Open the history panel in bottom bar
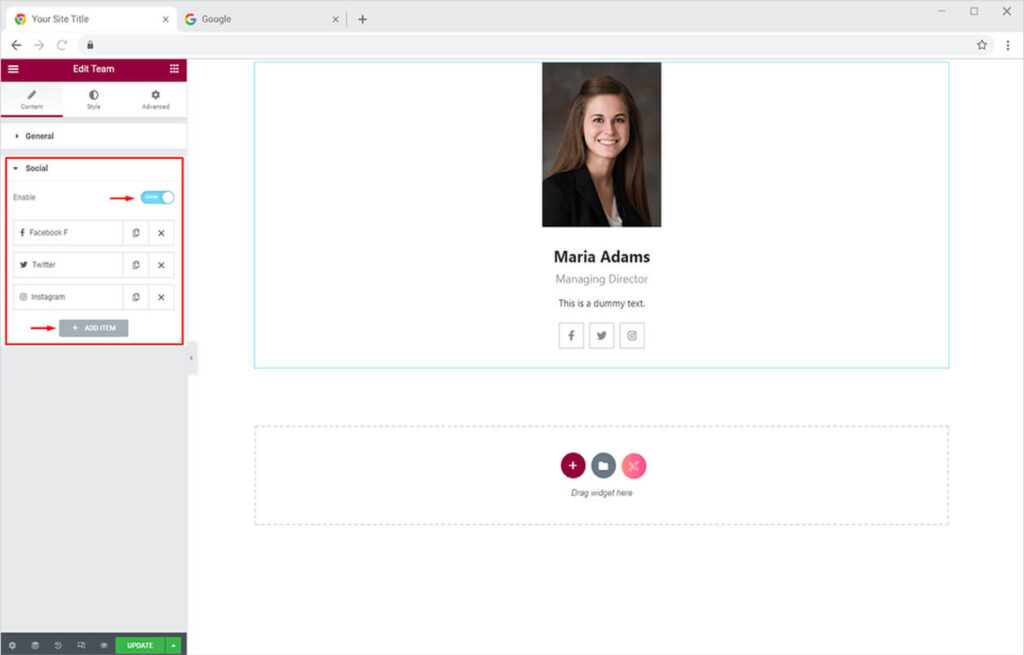Viewport: 1024px width, 655px height. coord(58,645)
